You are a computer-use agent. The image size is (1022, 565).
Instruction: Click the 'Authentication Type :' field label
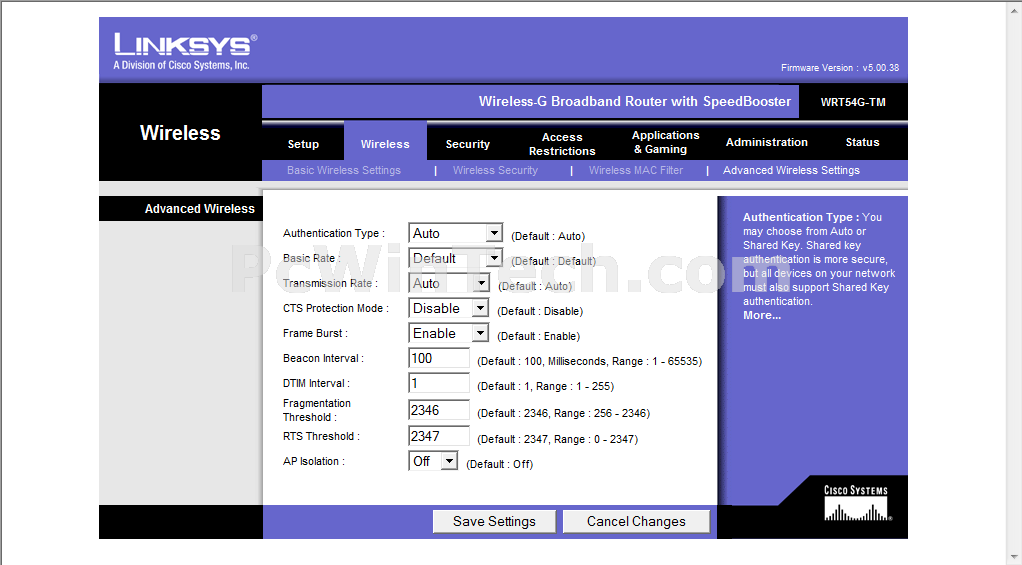[x=334, y=233]
